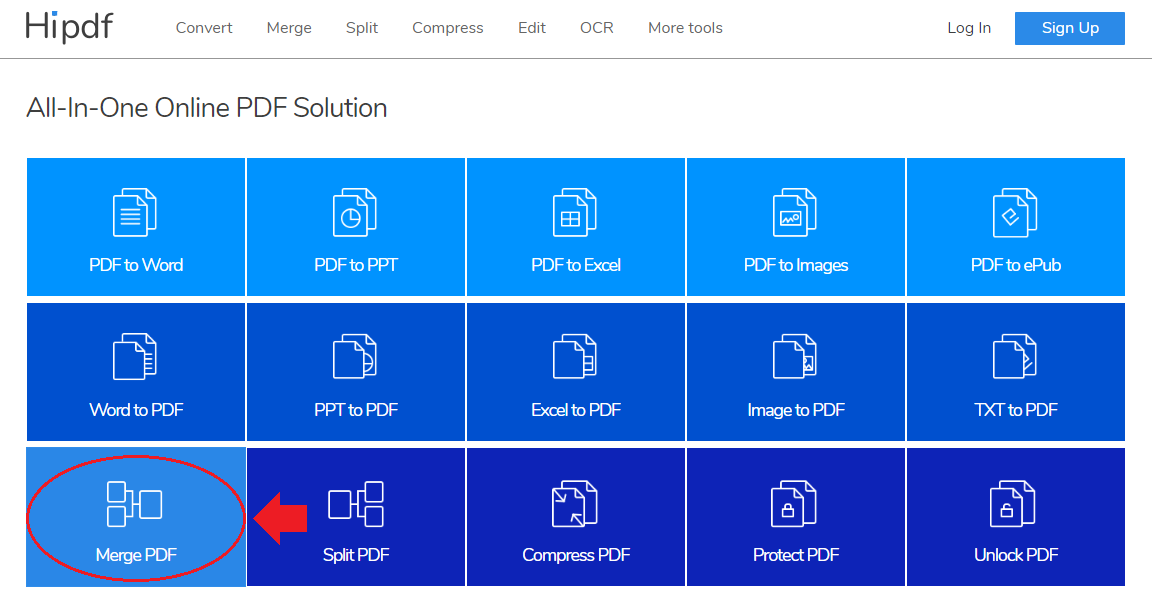Click the PDF to ePub icon

(x=1015, y=213)
